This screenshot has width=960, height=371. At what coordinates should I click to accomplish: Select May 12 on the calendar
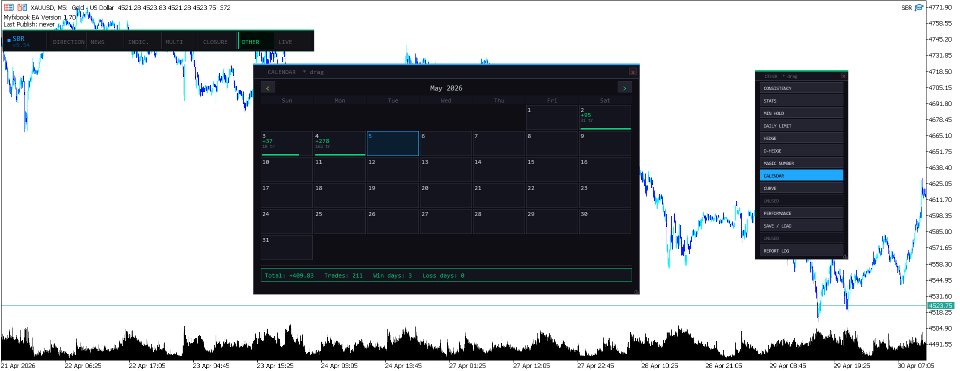click(x=392, y=170)
